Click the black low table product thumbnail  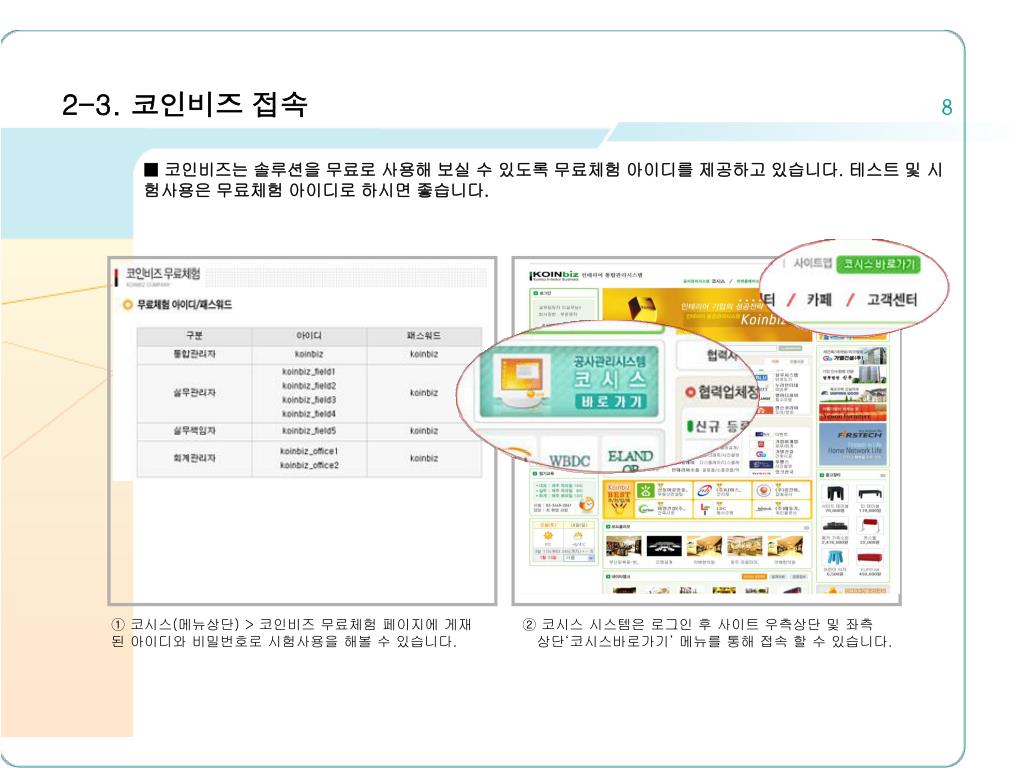[x=869, y=494]
